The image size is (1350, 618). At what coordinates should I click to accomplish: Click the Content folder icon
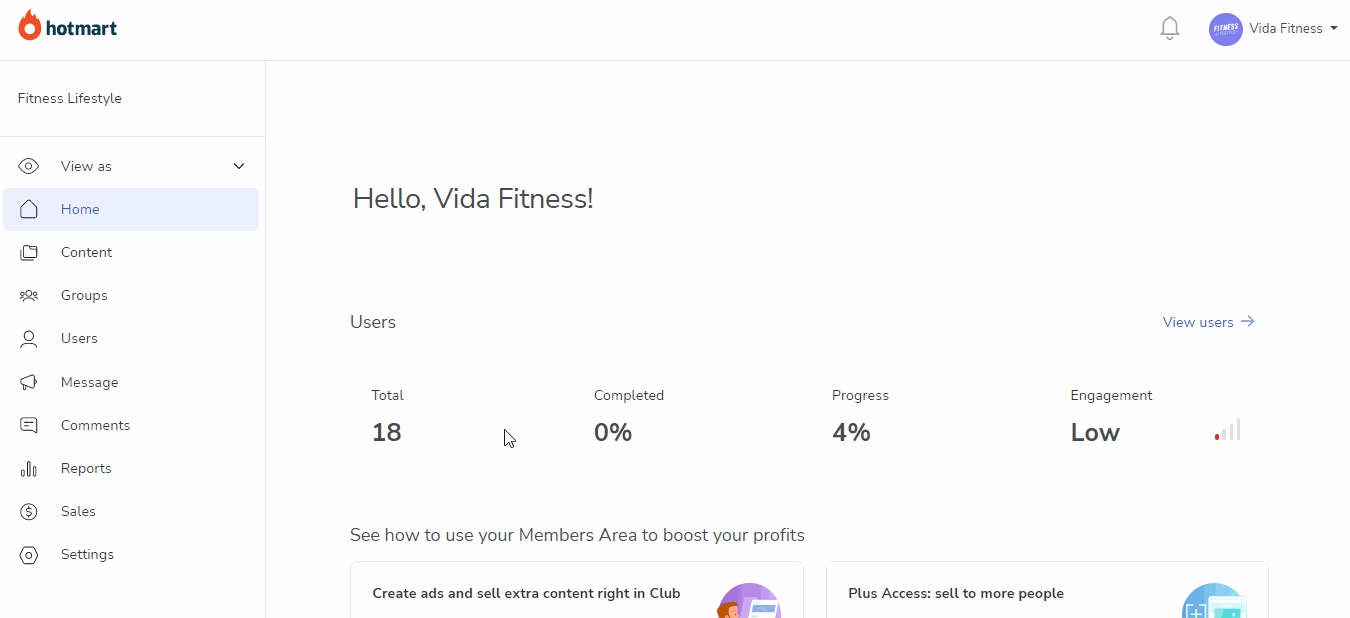[29, 253]
